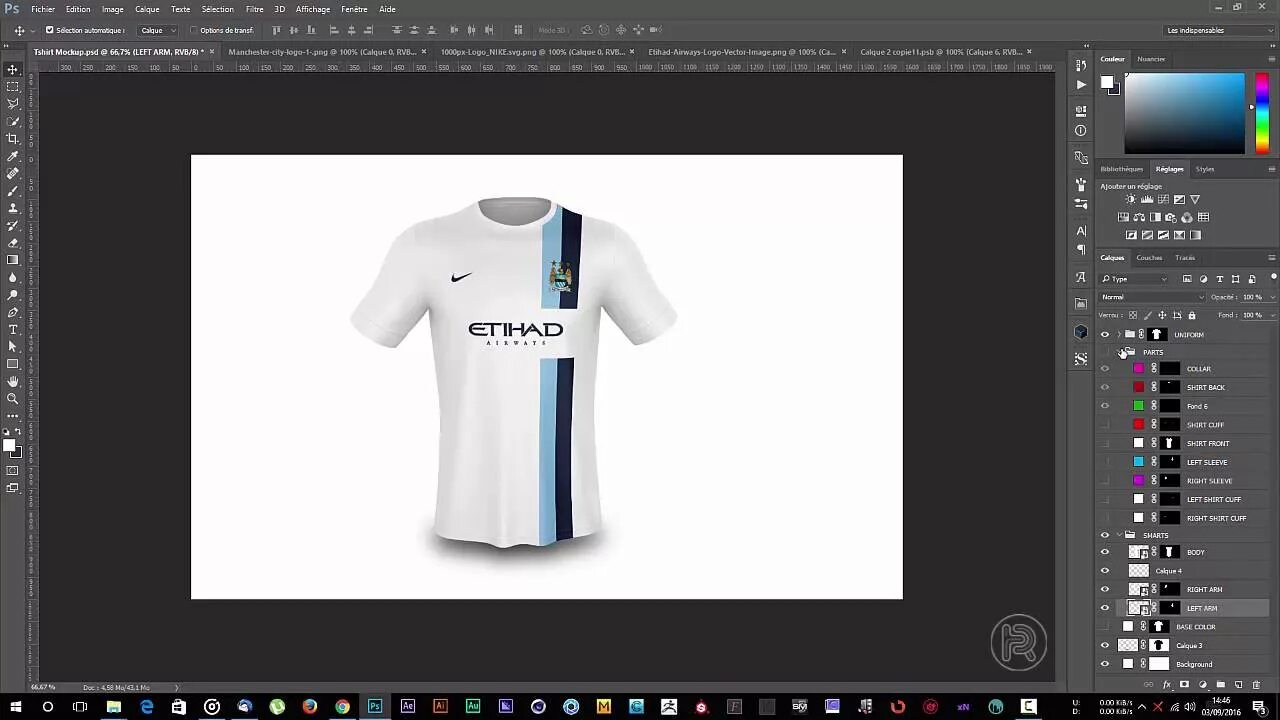Hide the UNIFORM group
The height and width of the screenshot is (720, 1280).
coord(1105,335)
